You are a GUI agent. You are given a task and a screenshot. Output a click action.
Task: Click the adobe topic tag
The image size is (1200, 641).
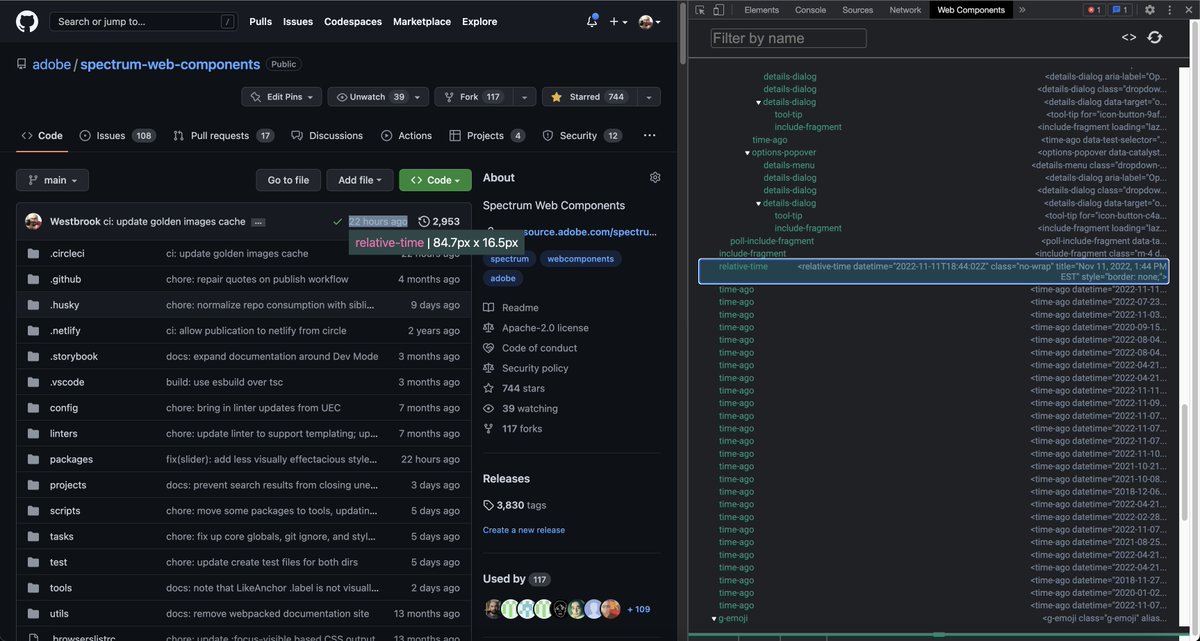click(504, 279)
